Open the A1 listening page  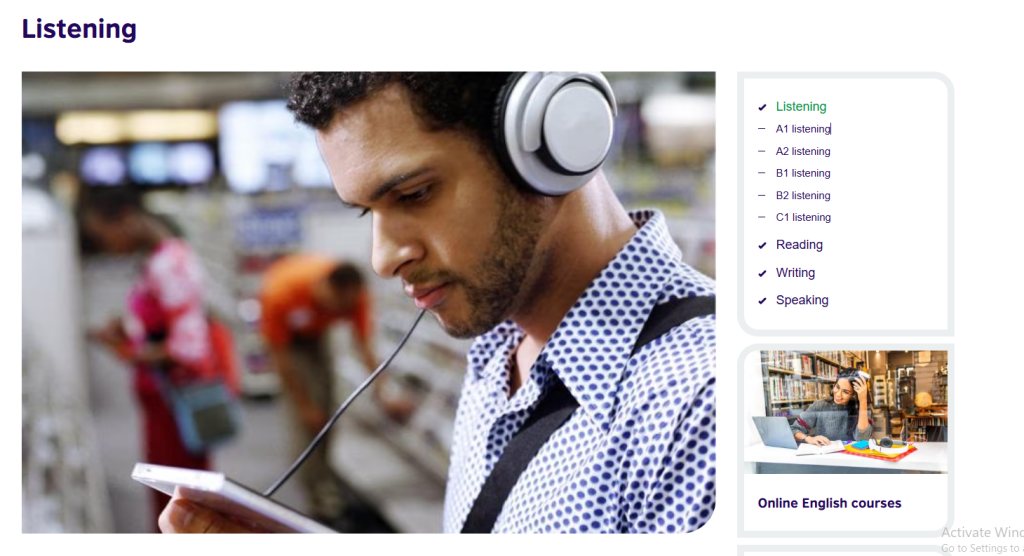(803, 129)
